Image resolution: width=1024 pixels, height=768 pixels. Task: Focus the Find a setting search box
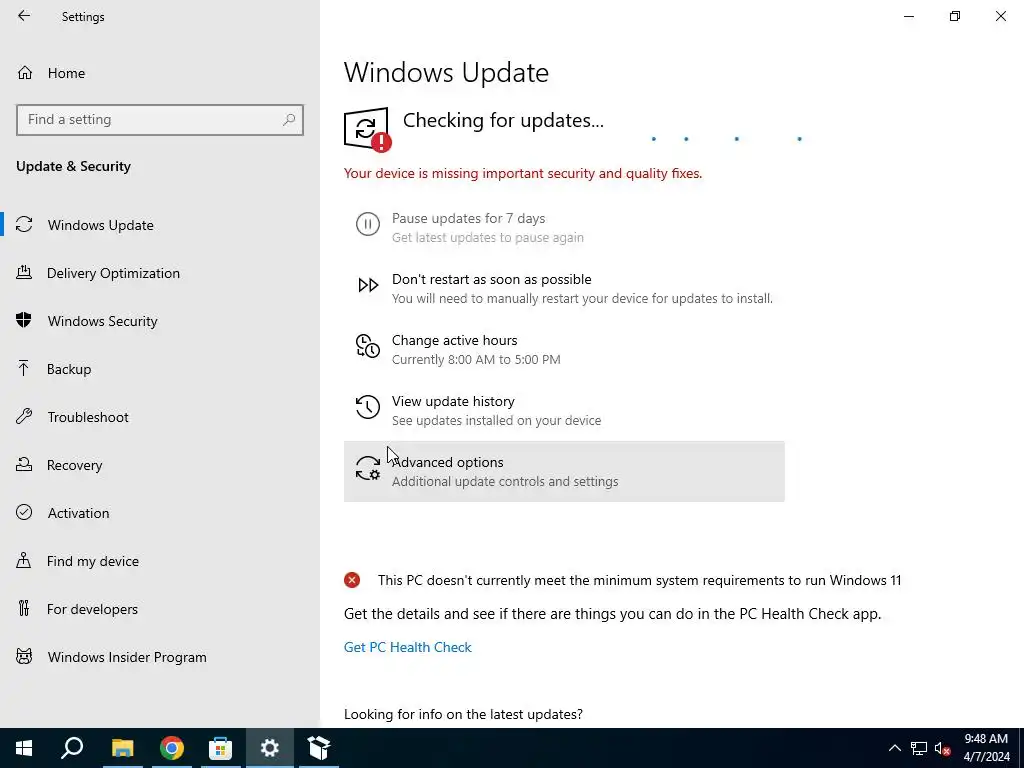click(x=160, y=120)
